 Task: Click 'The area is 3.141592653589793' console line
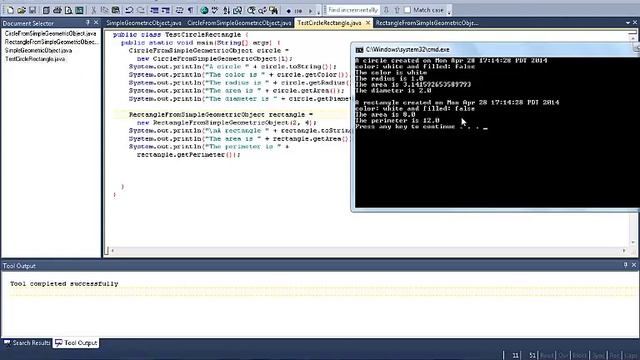[413, 85]
